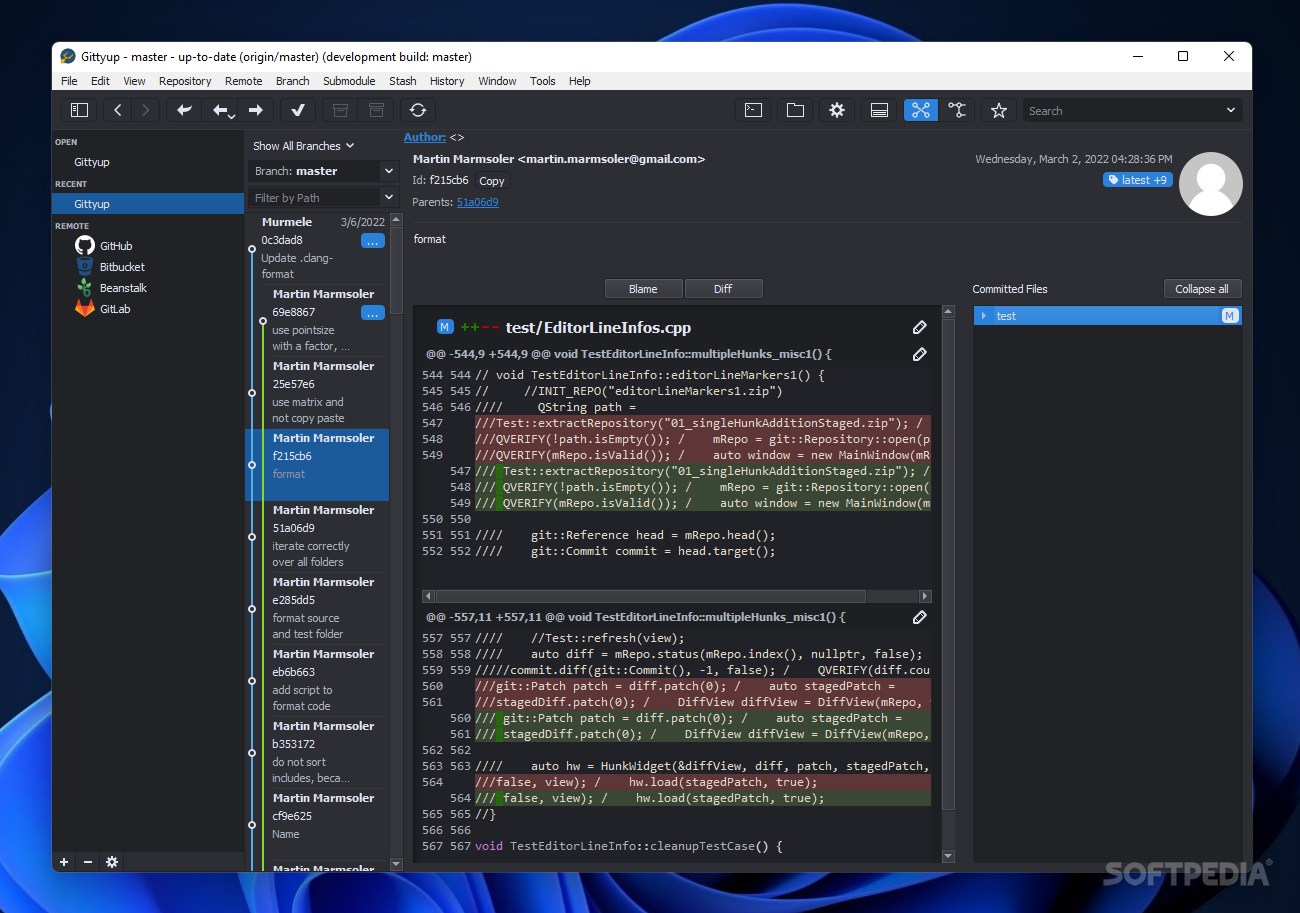Remove a repository with the minus icon
Screen dimensions: 1300x913
click(x=87, y=861)
